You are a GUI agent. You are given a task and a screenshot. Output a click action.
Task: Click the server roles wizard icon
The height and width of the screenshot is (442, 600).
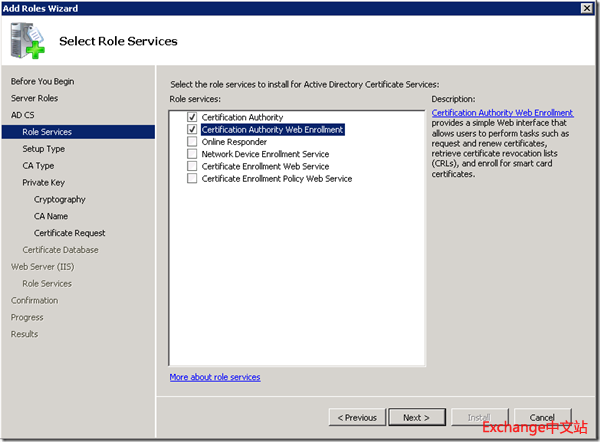28,41
